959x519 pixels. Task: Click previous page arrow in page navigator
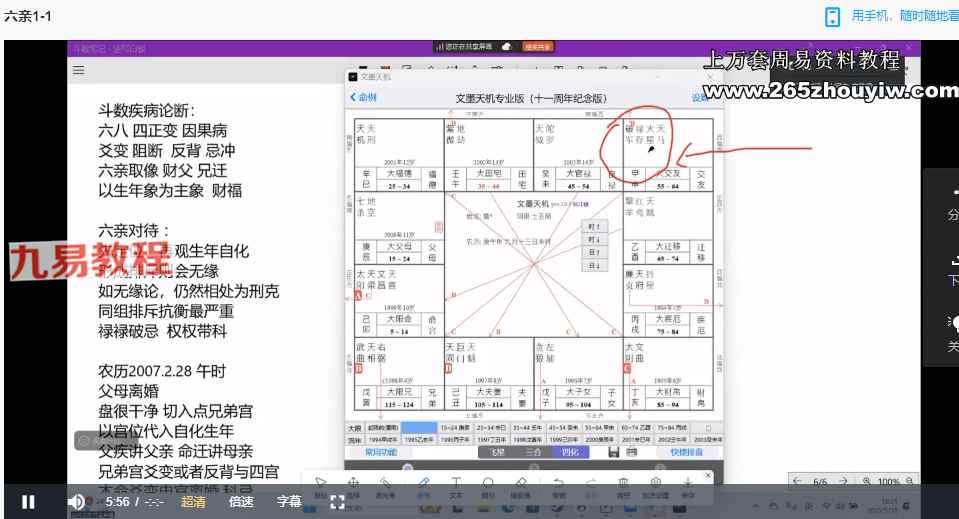pyautogui.click(x=796, y=481)
